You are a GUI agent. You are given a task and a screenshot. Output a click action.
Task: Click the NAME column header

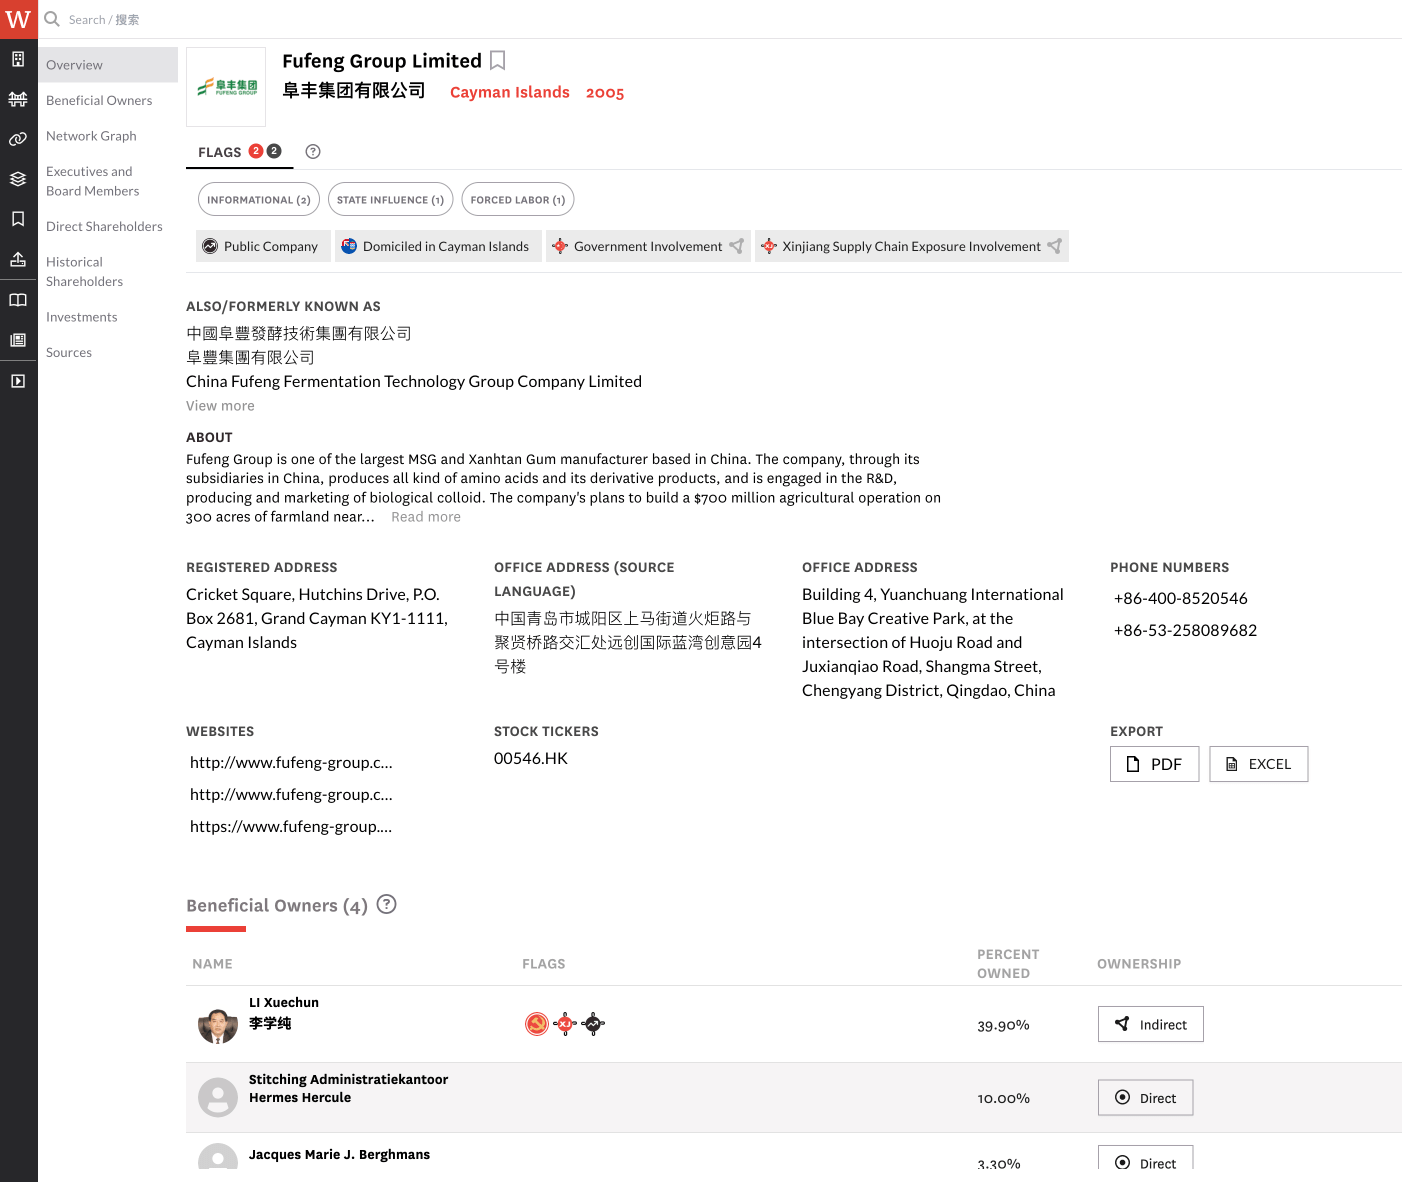tap(212, 964)
